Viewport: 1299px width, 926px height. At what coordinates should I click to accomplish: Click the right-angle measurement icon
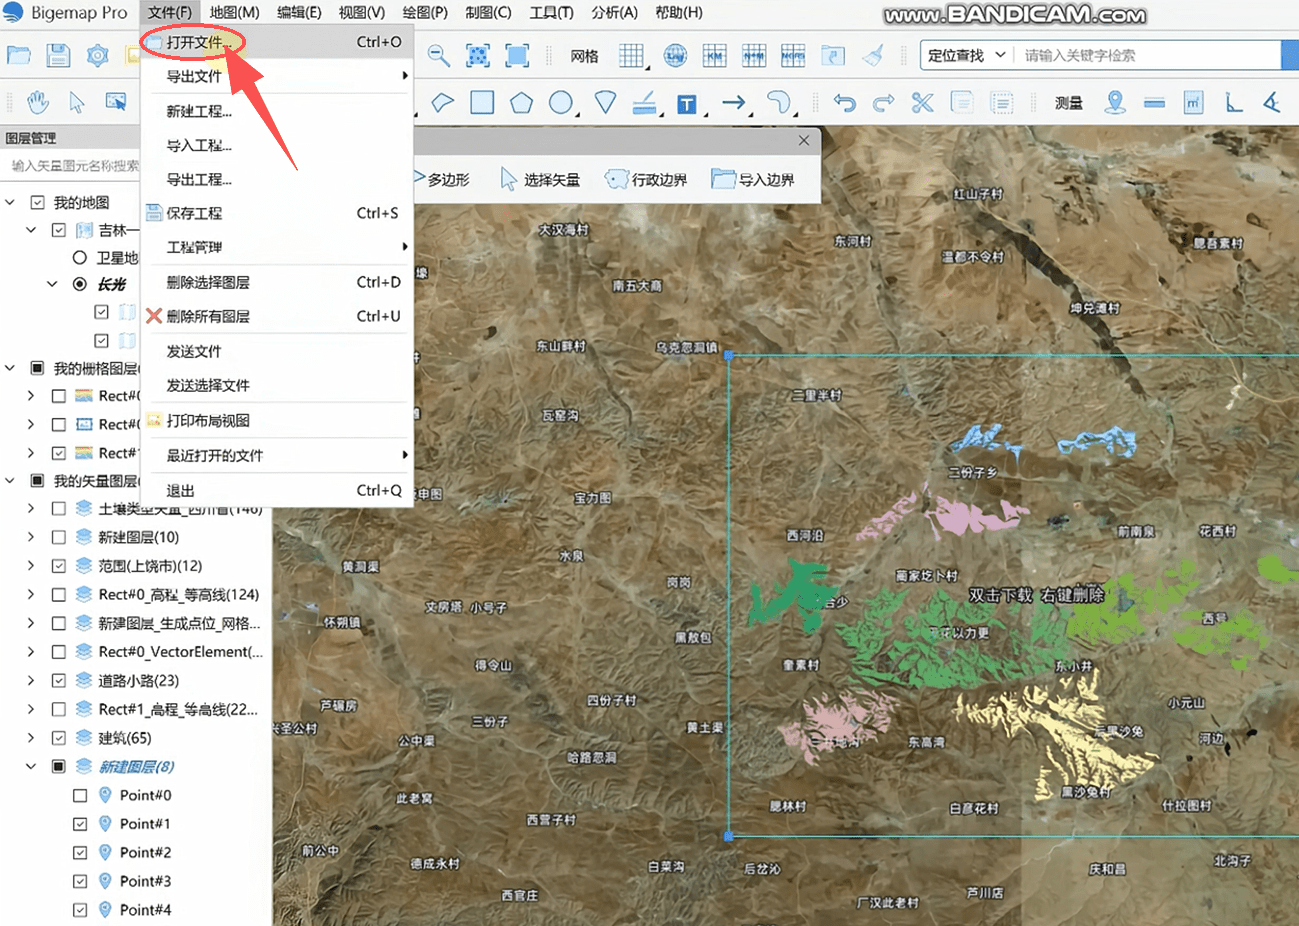(1233, 102)
